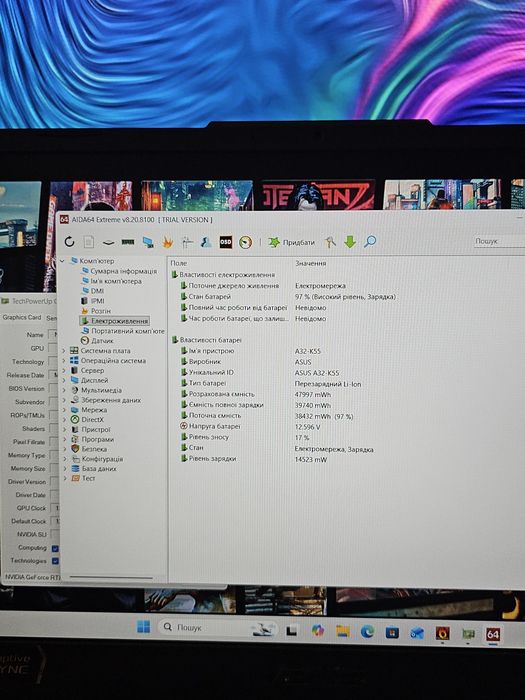This screenshot has width=525, height=700.
Task: Open the monitor diagnostics toolbar icon
Action: tap(148, 242)
